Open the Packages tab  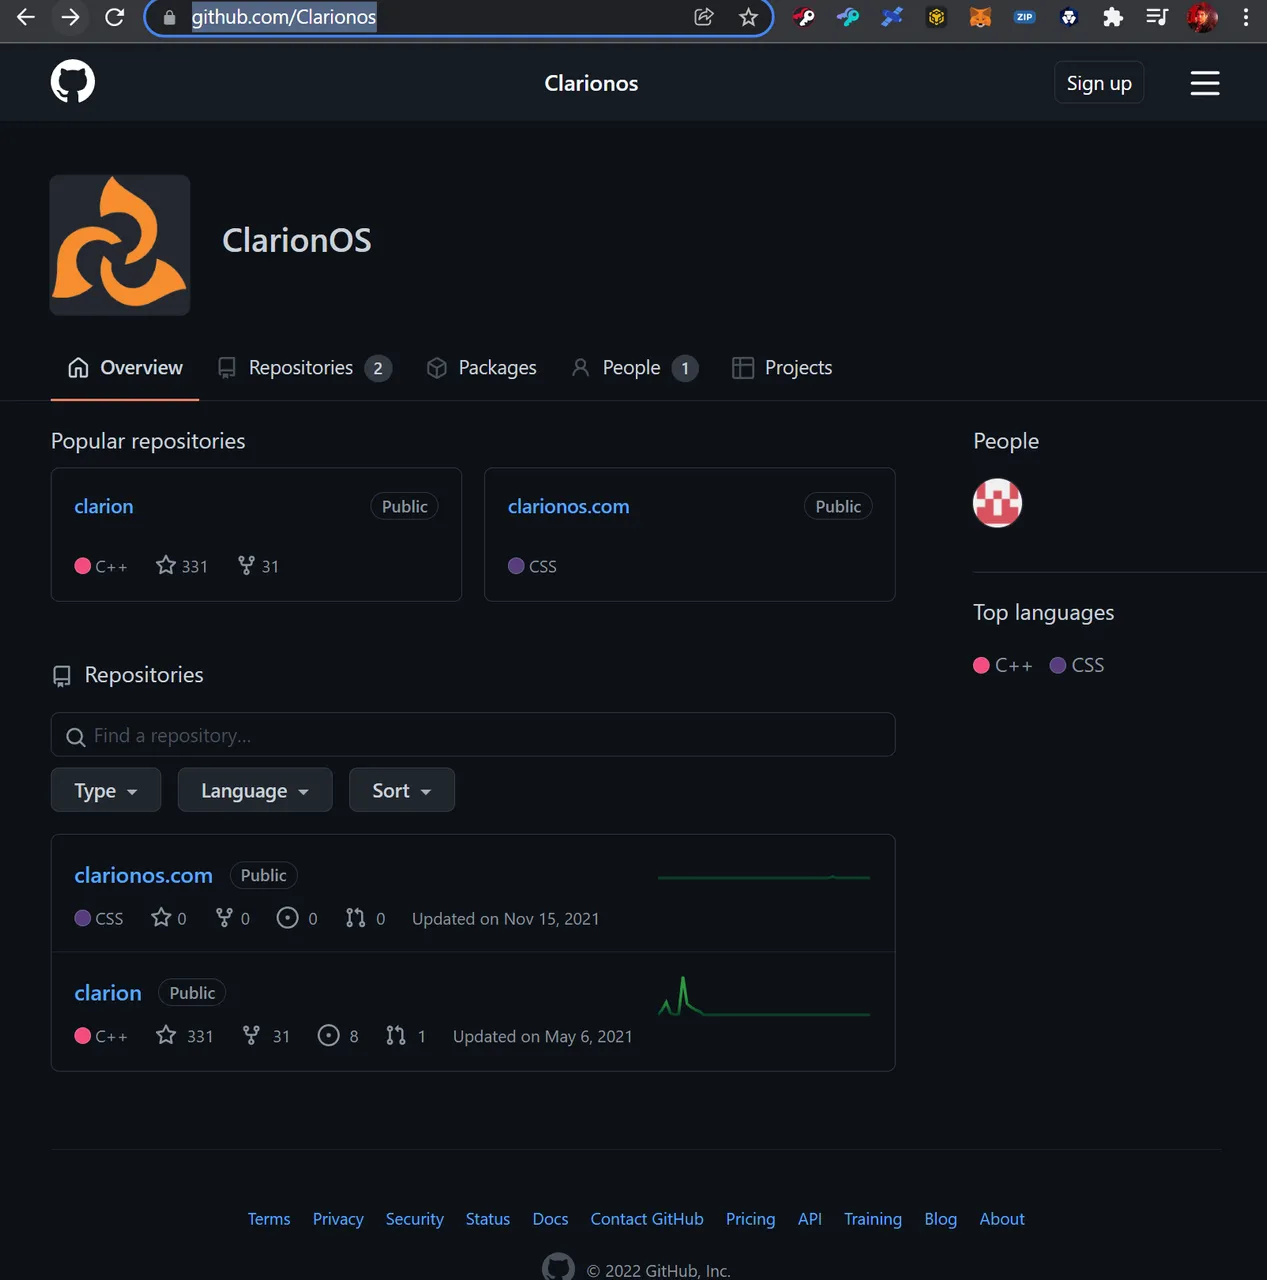tap(482, 368)
